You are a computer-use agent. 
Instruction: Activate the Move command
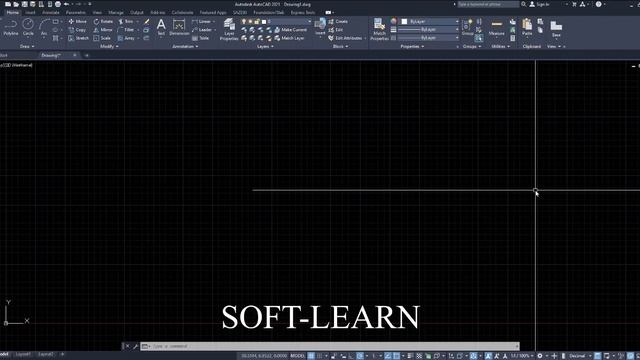pos(78,21)
